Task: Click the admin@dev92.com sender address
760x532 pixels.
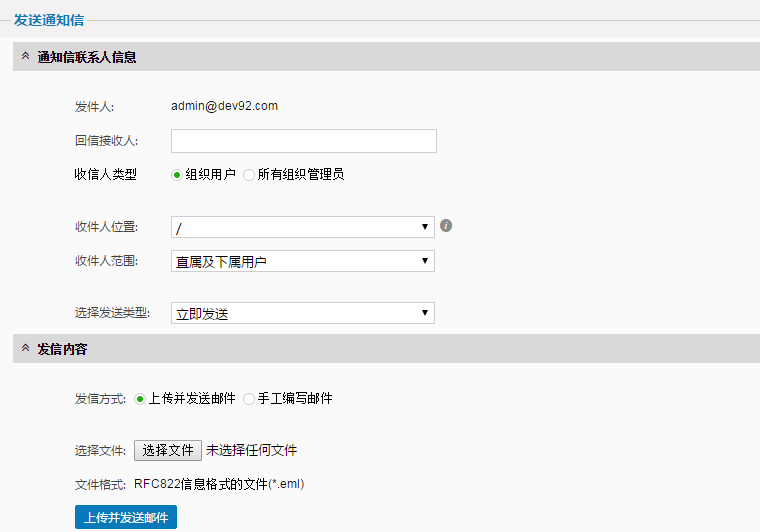Action: [224, 106]
